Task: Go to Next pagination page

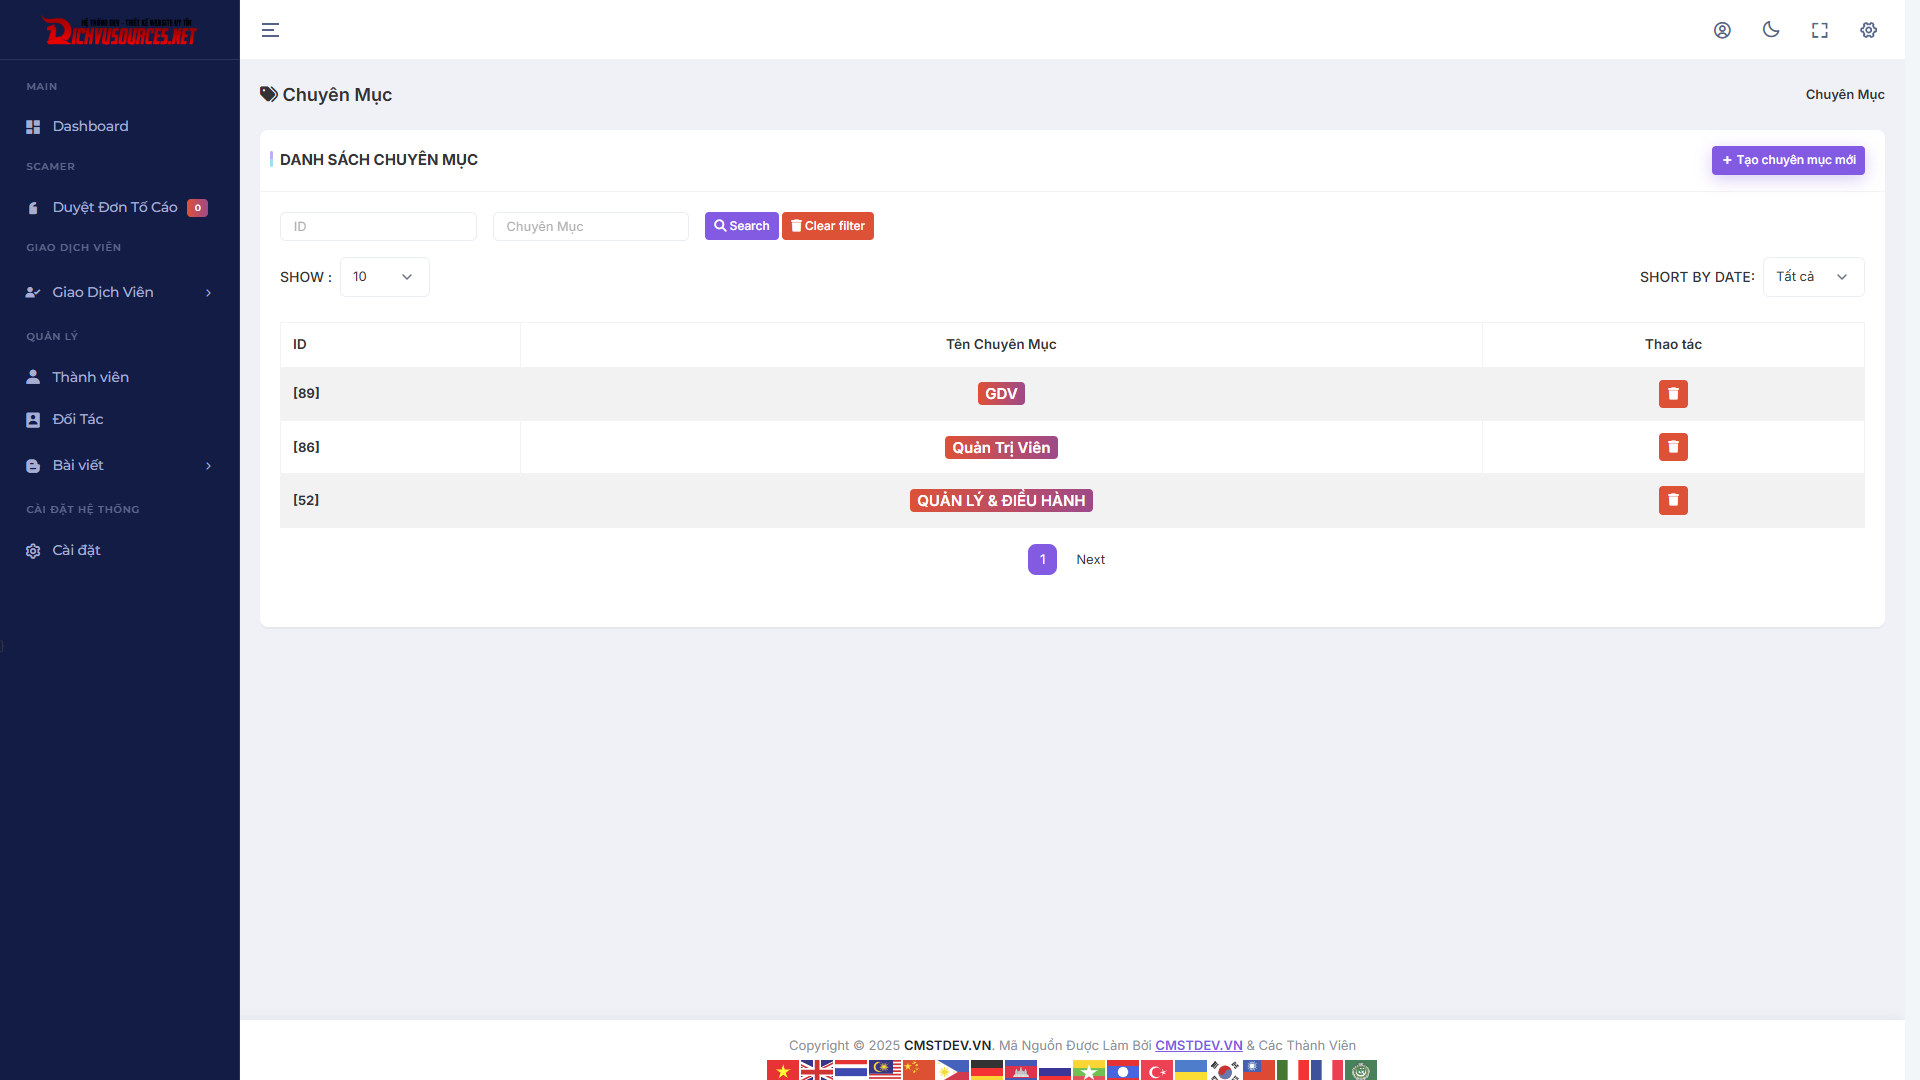Action: (x=1090, y=559)
